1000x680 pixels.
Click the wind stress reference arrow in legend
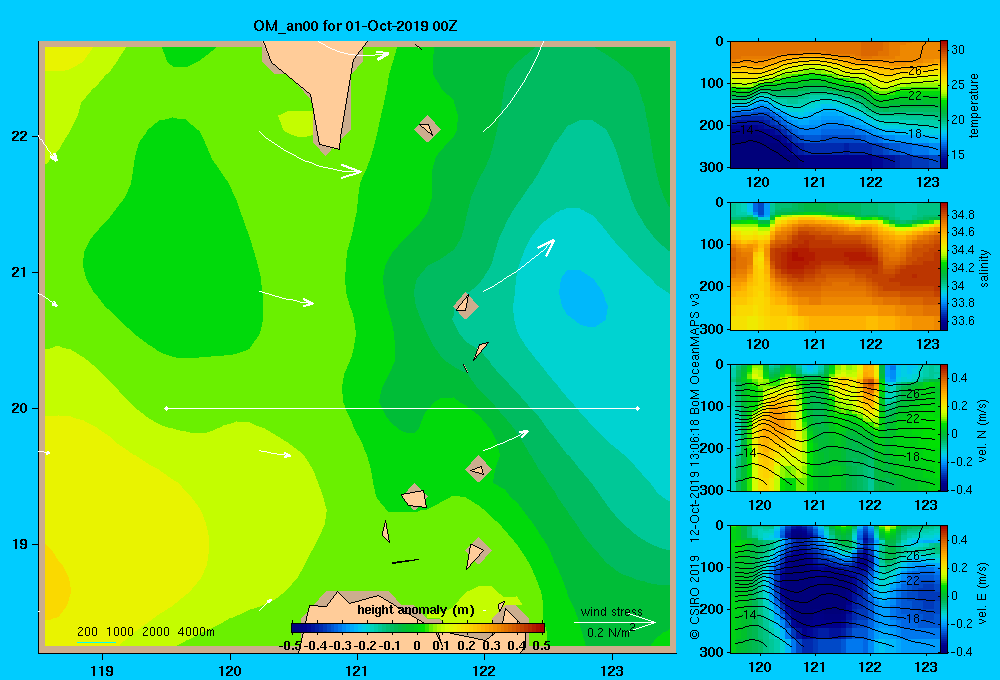(x=615, y=623)
